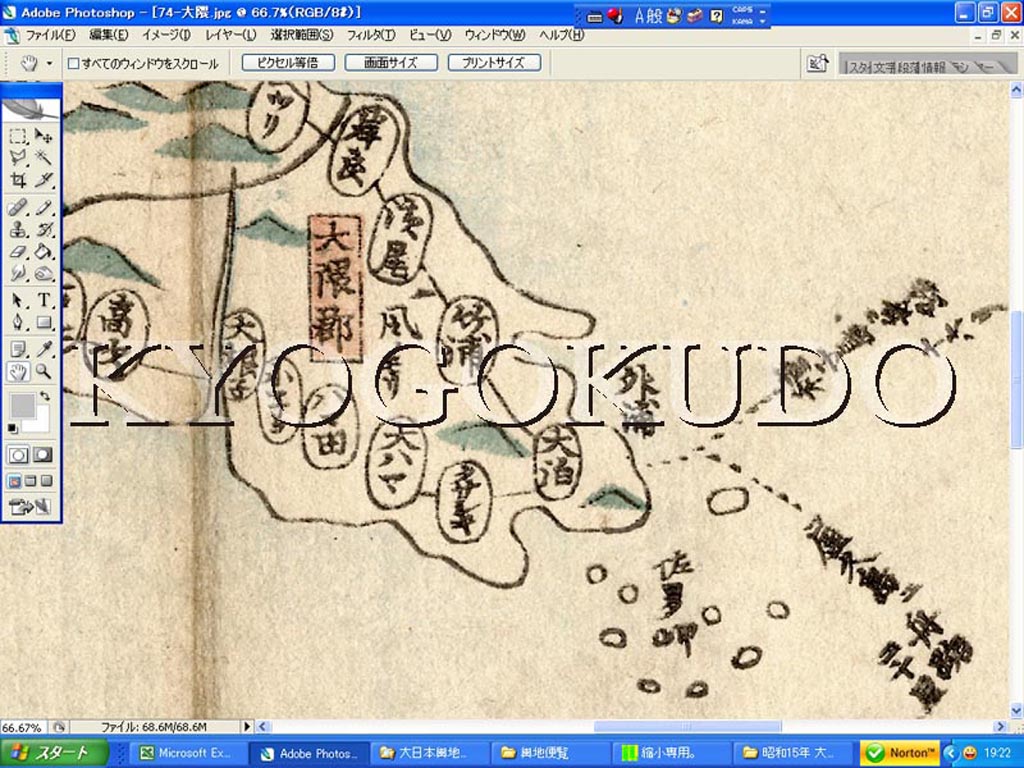The height and width of the screenshot is (768, 1024).
Task: Open the ファイル(F) menu
Action: coord(50,35)
